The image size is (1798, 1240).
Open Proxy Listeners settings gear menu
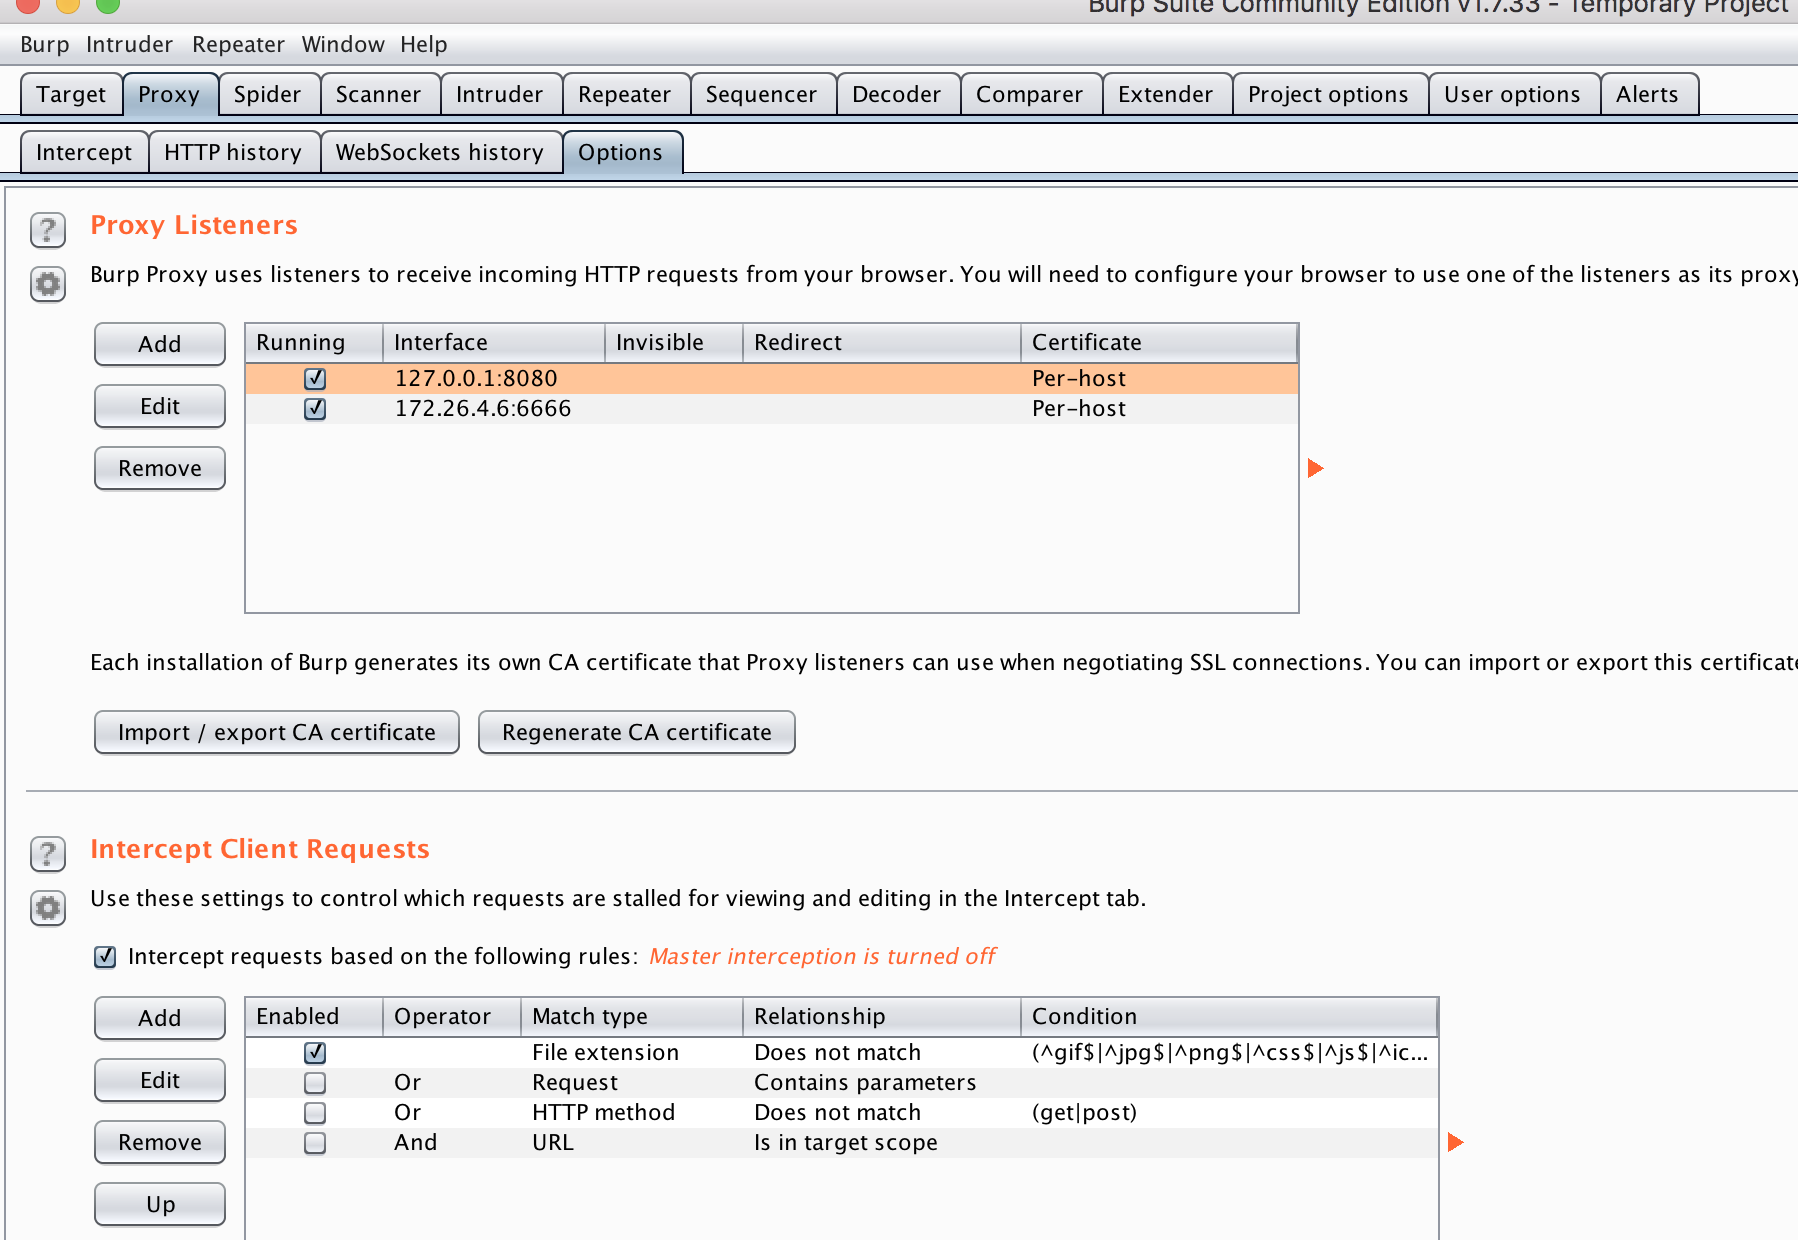click(x=48, y=285)
